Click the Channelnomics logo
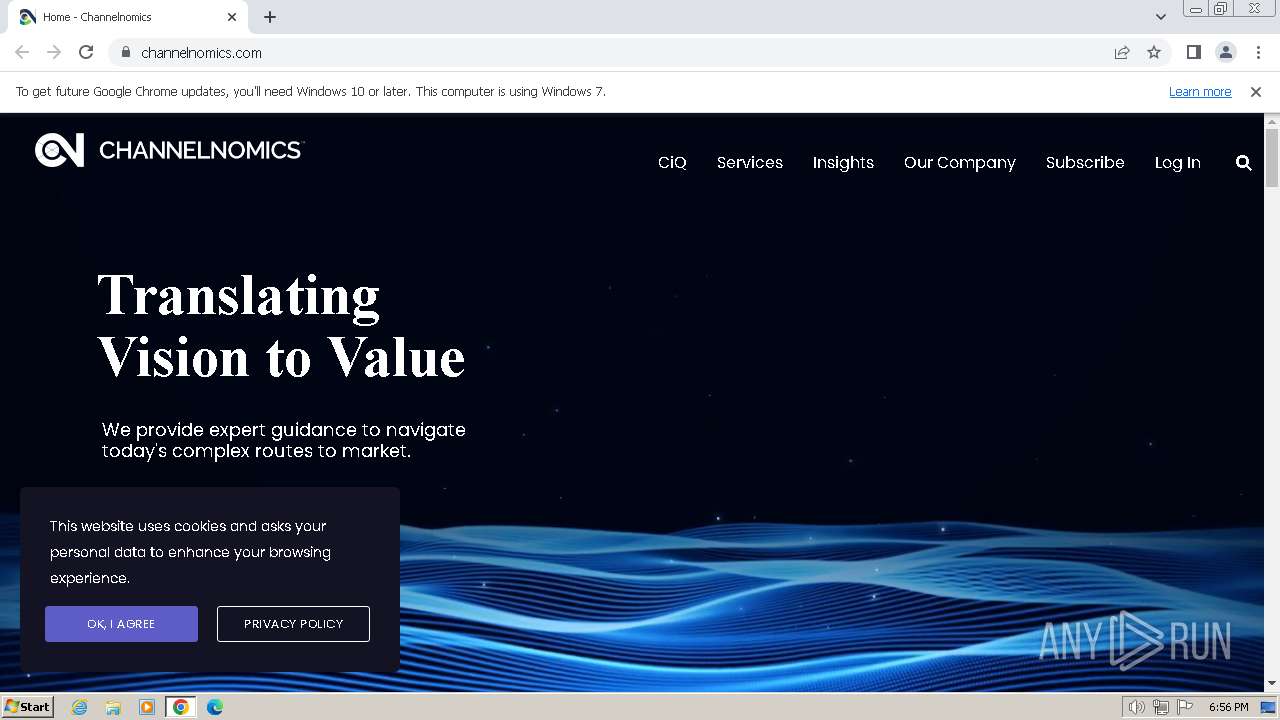The height and width of the screenshot is (720, 1280). pyautogui.click(x=168, y=150)
